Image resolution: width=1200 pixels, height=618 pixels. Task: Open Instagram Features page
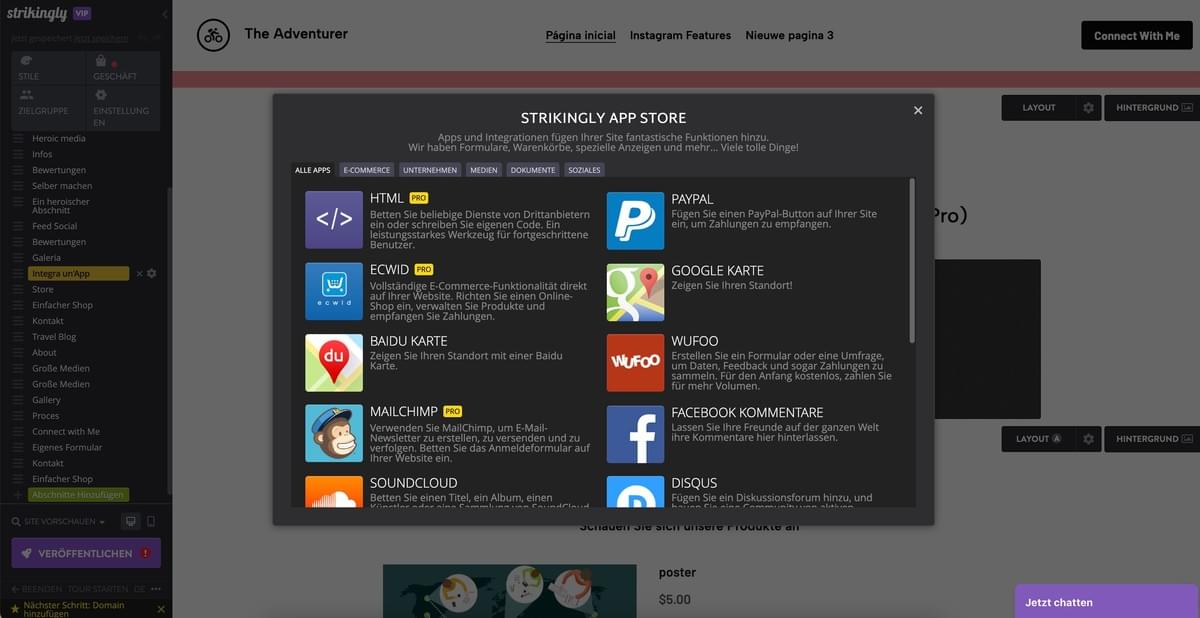pyautogui.click(x=680, y=35)
